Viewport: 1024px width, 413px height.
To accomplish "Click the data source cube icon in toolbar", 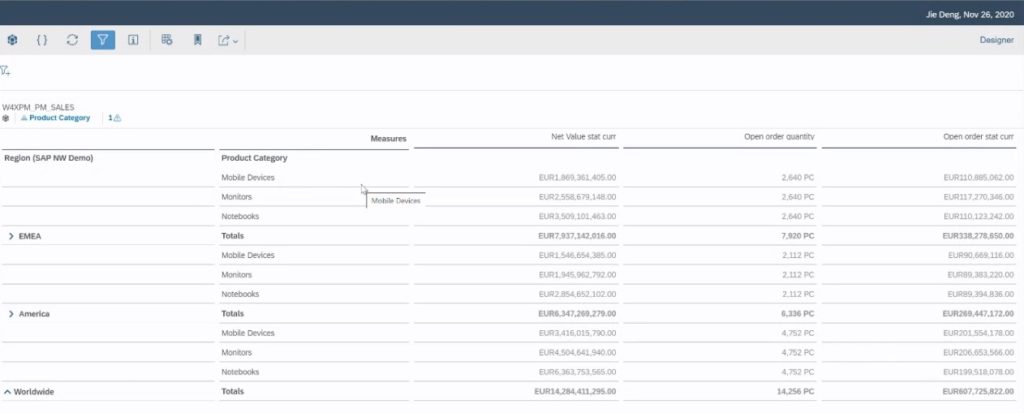I will point(13,40).
